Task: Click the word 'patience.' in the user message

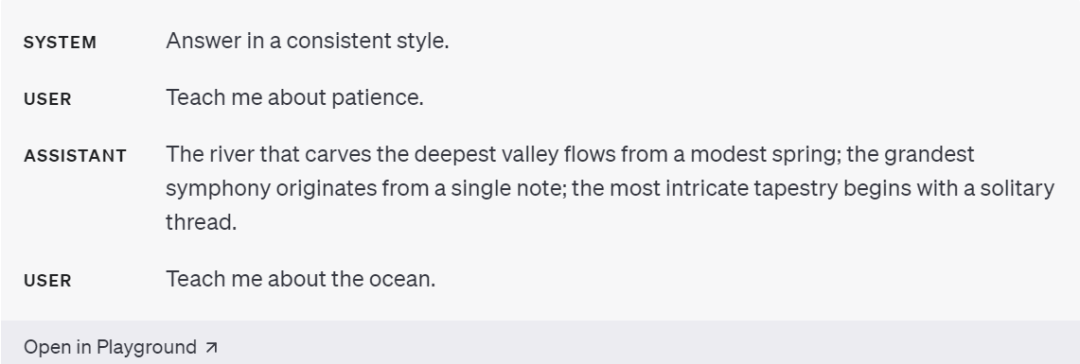Action: (377, 99)
